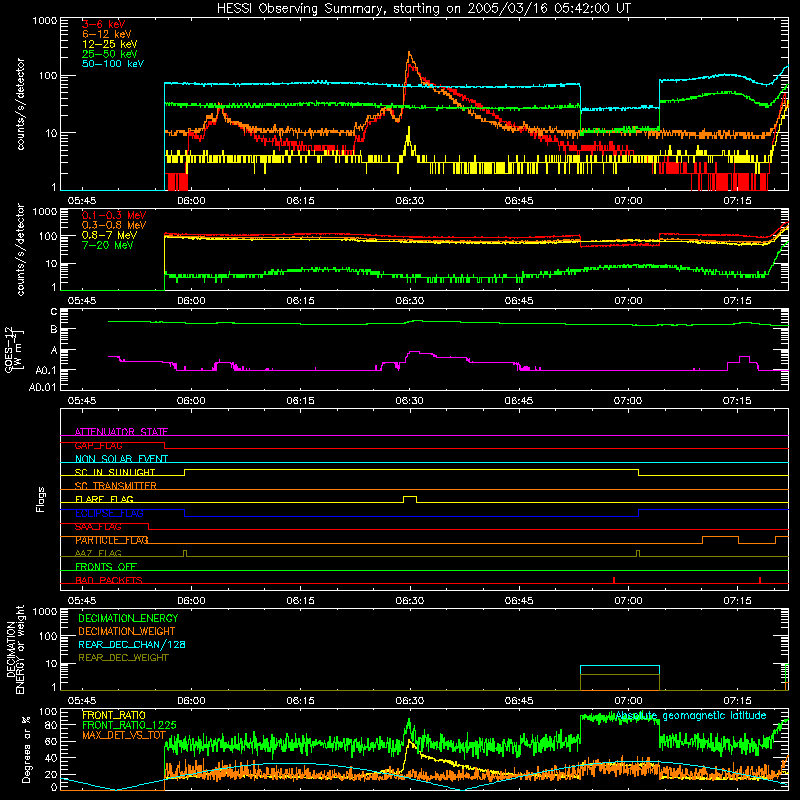Image resolution: width=800 pixels, height=800 pixels.
Task: Select the MAX_DET_VS_TOT legend label
Action: point(124,735)
